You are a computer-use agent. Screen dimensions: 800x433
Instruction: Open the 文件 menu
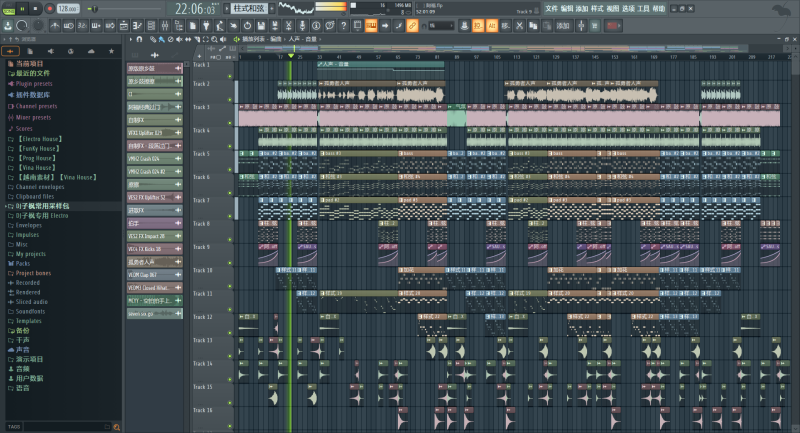click(551, 8)
